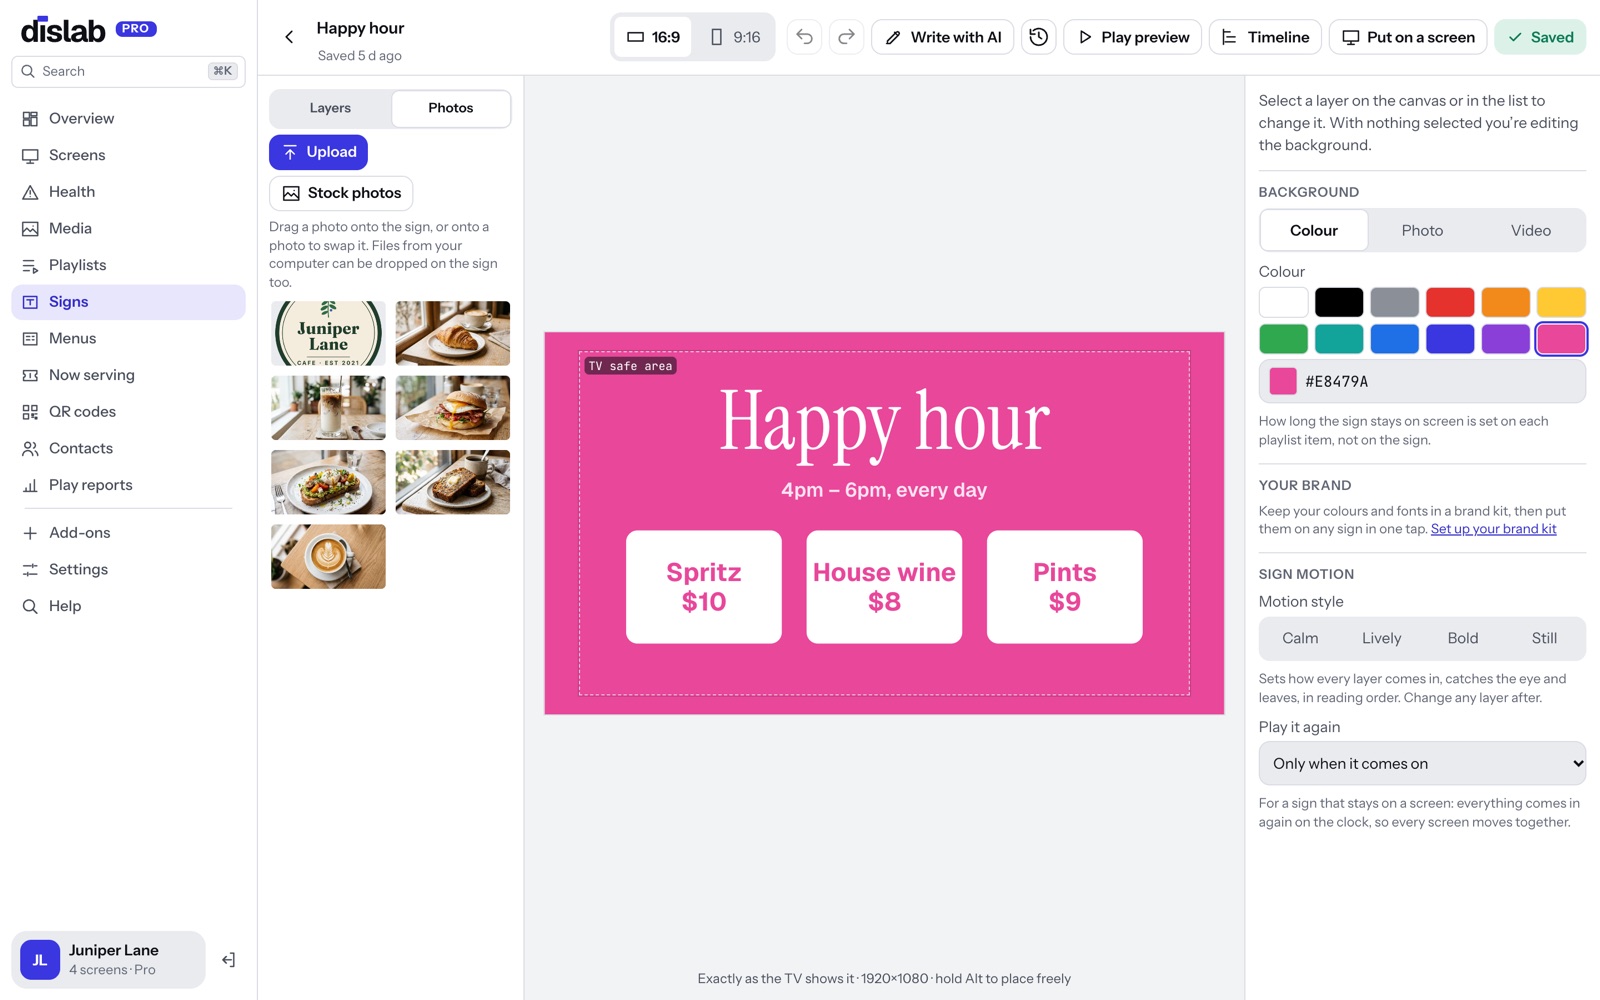Open Overview in the sidebar
The width and height of the screenshot is (1600, 1000).
coord(128,118)
